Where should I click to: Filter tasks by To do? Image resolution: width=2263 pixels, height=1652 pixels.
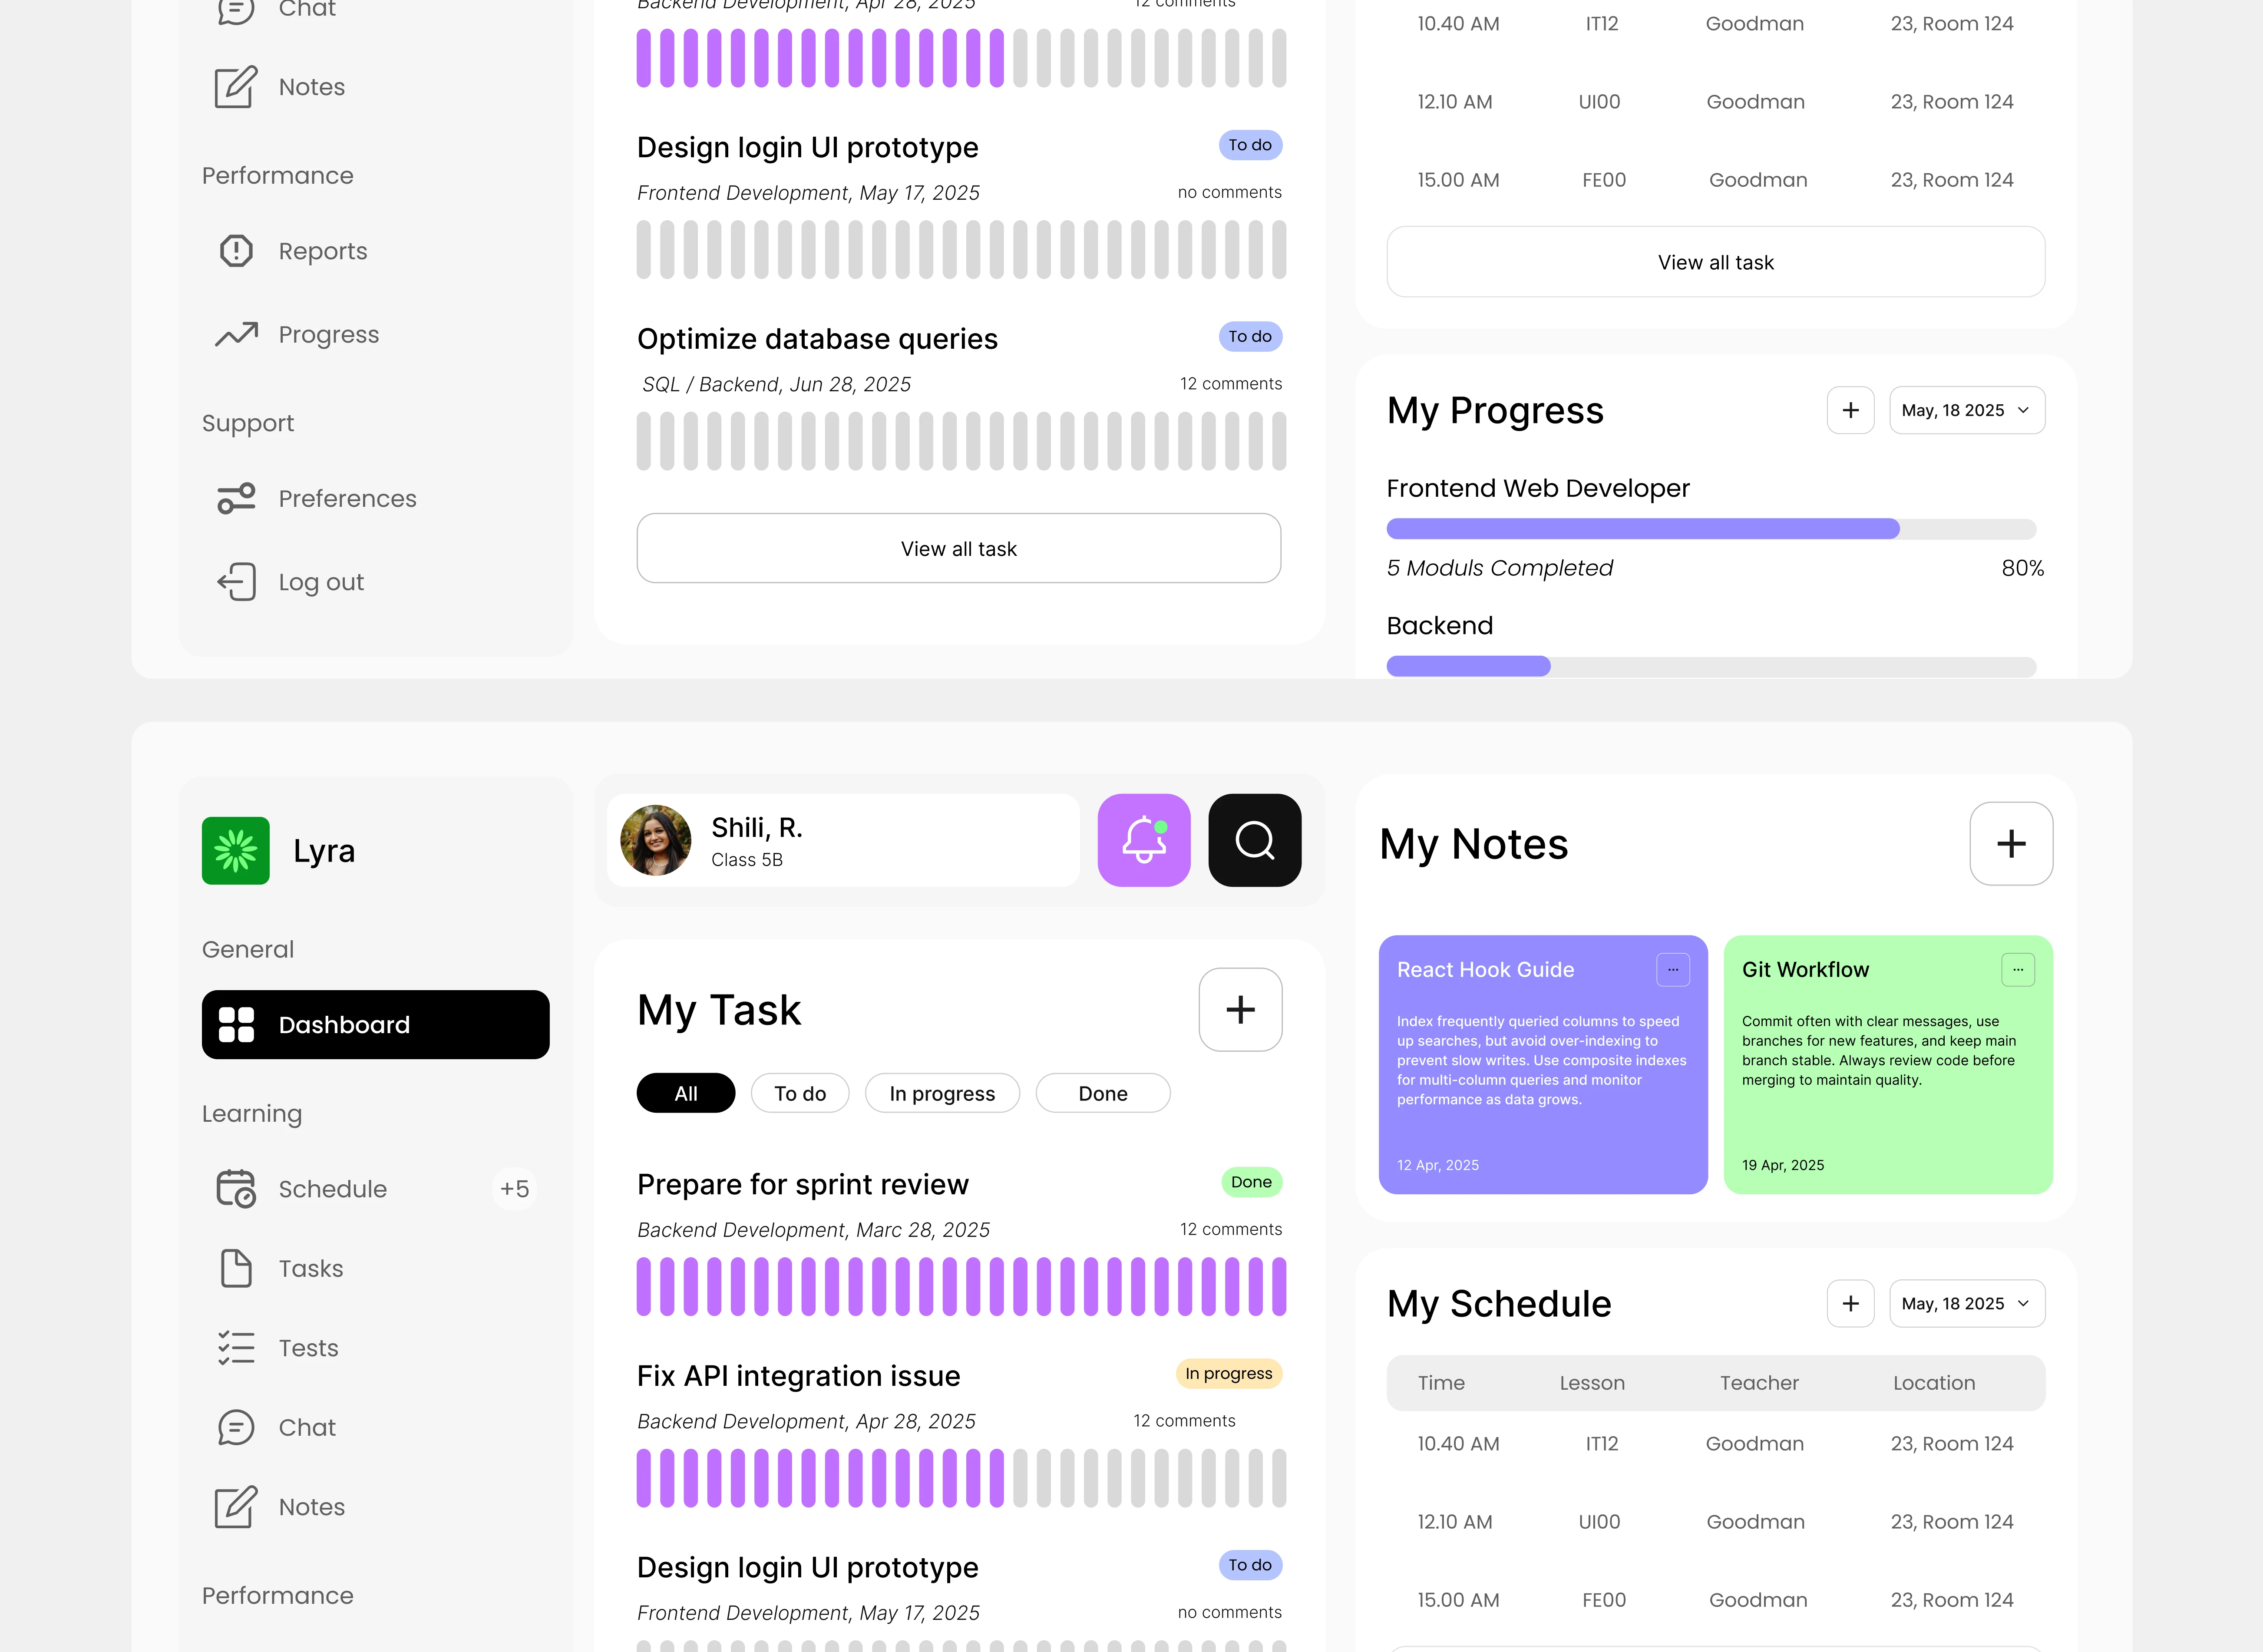(799, 1093)
